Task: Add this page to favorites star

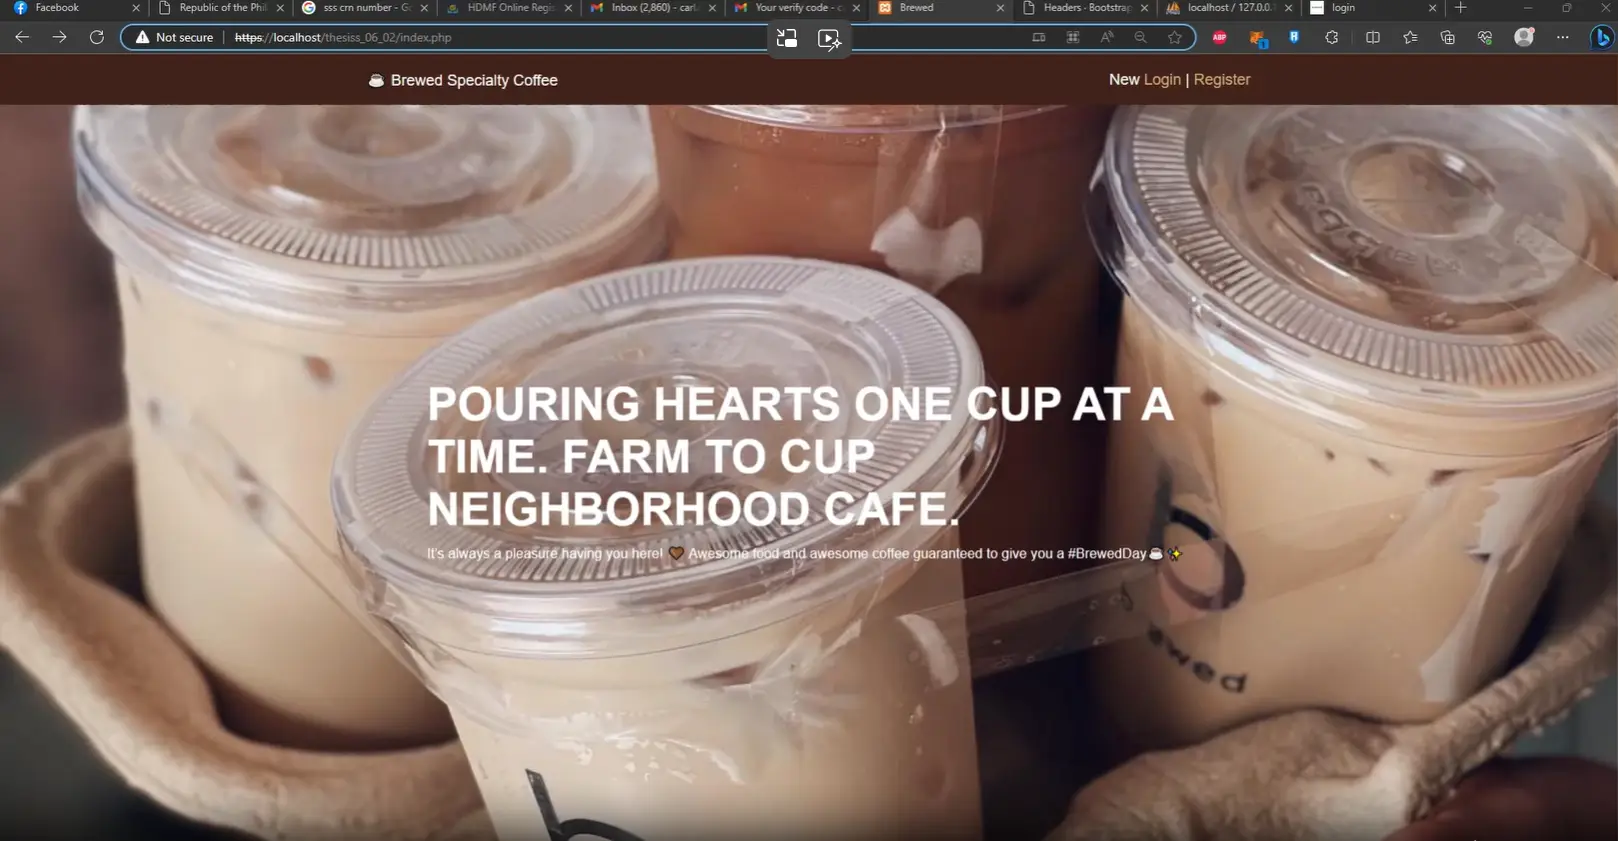Action: pos(1175,37)
